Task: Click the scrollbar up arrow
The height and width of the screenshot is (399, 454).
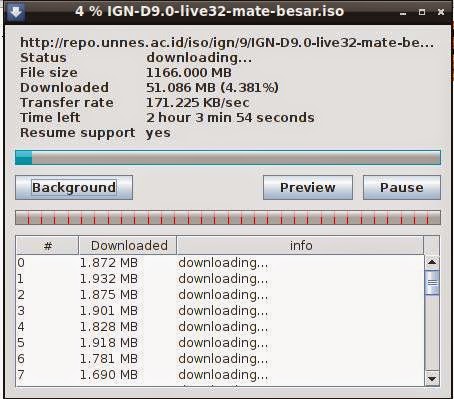Action: click(432, 262)
